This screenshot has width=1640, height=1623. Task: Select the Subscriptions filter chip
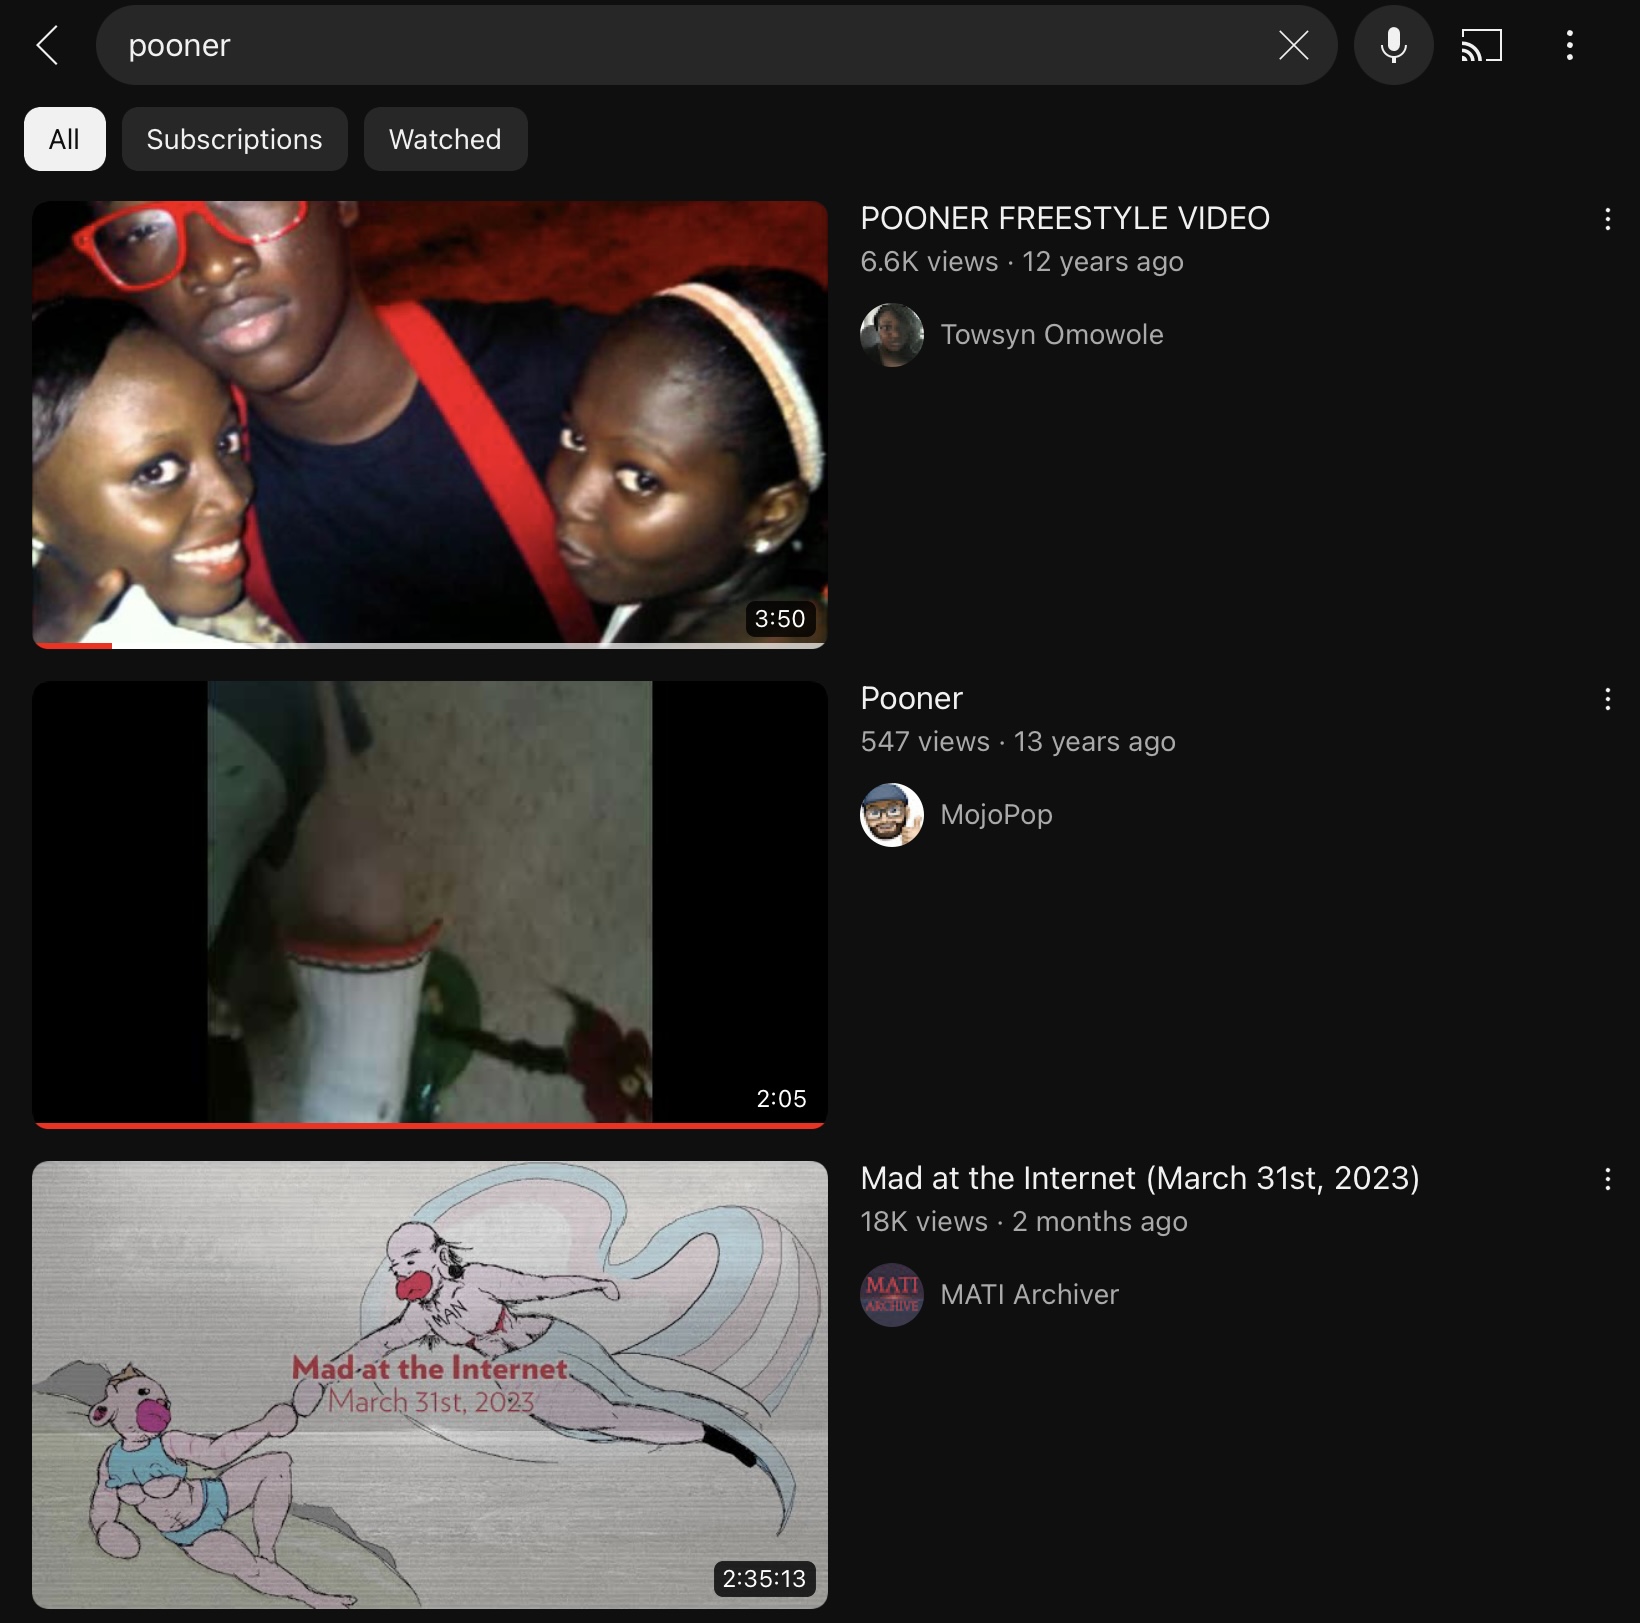click(235, 139)
